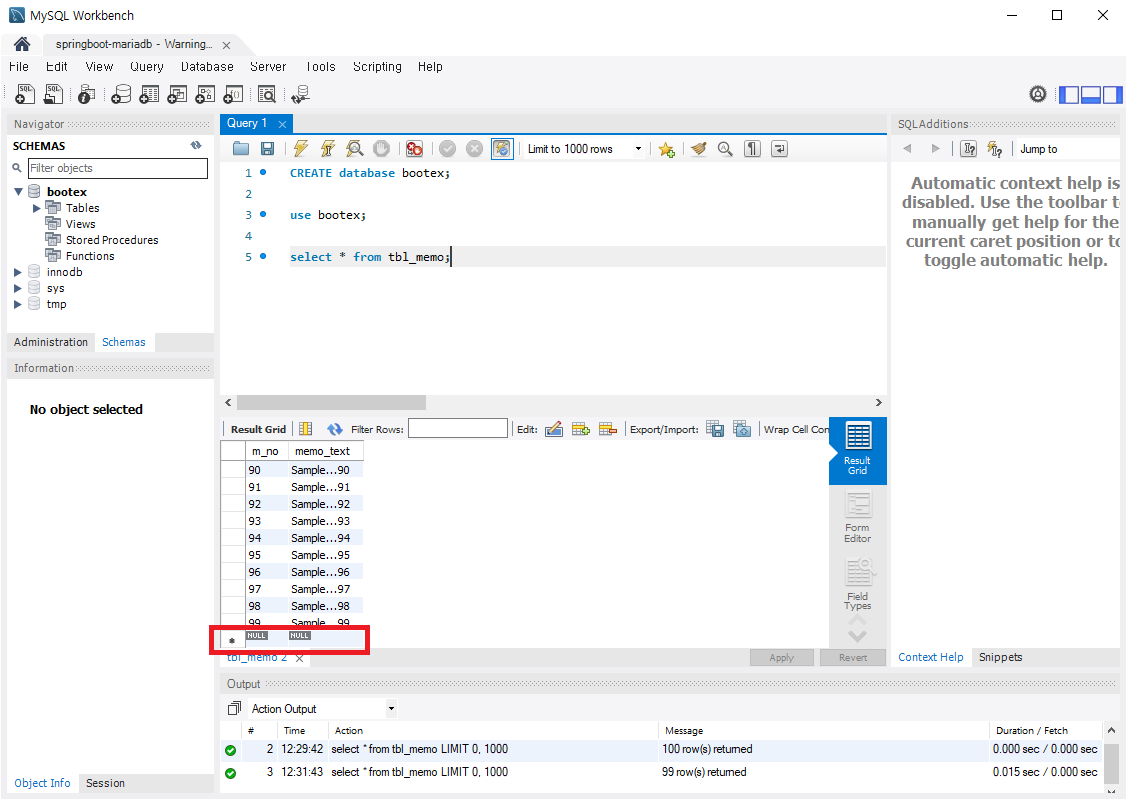Create new schema toolbar icon
This screenshot has height=800, width=1127.
pyautogui.click(x=121, y=93)
